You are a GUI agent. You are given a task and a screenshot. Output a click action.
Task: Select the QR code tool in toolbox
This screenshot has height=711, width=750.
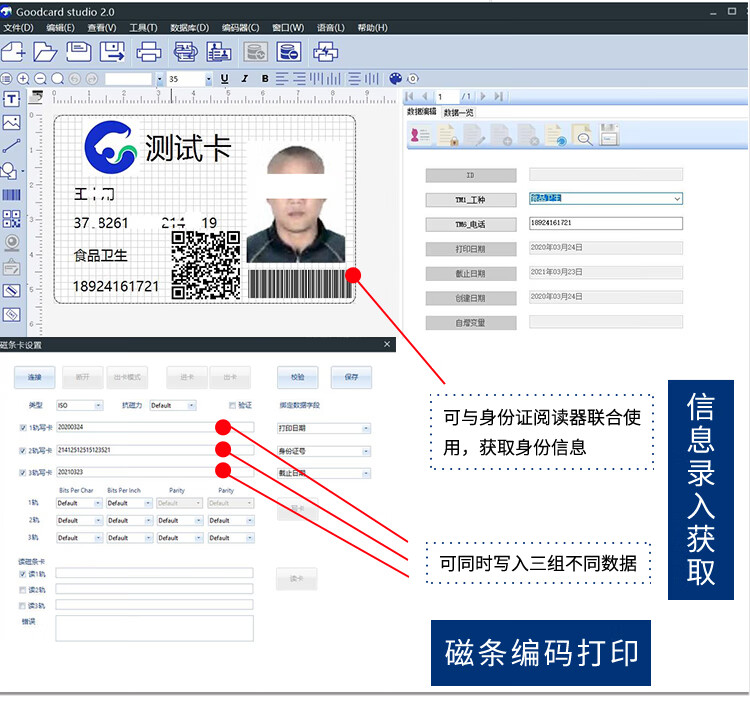pyautogui.click(x=11, y=219)
